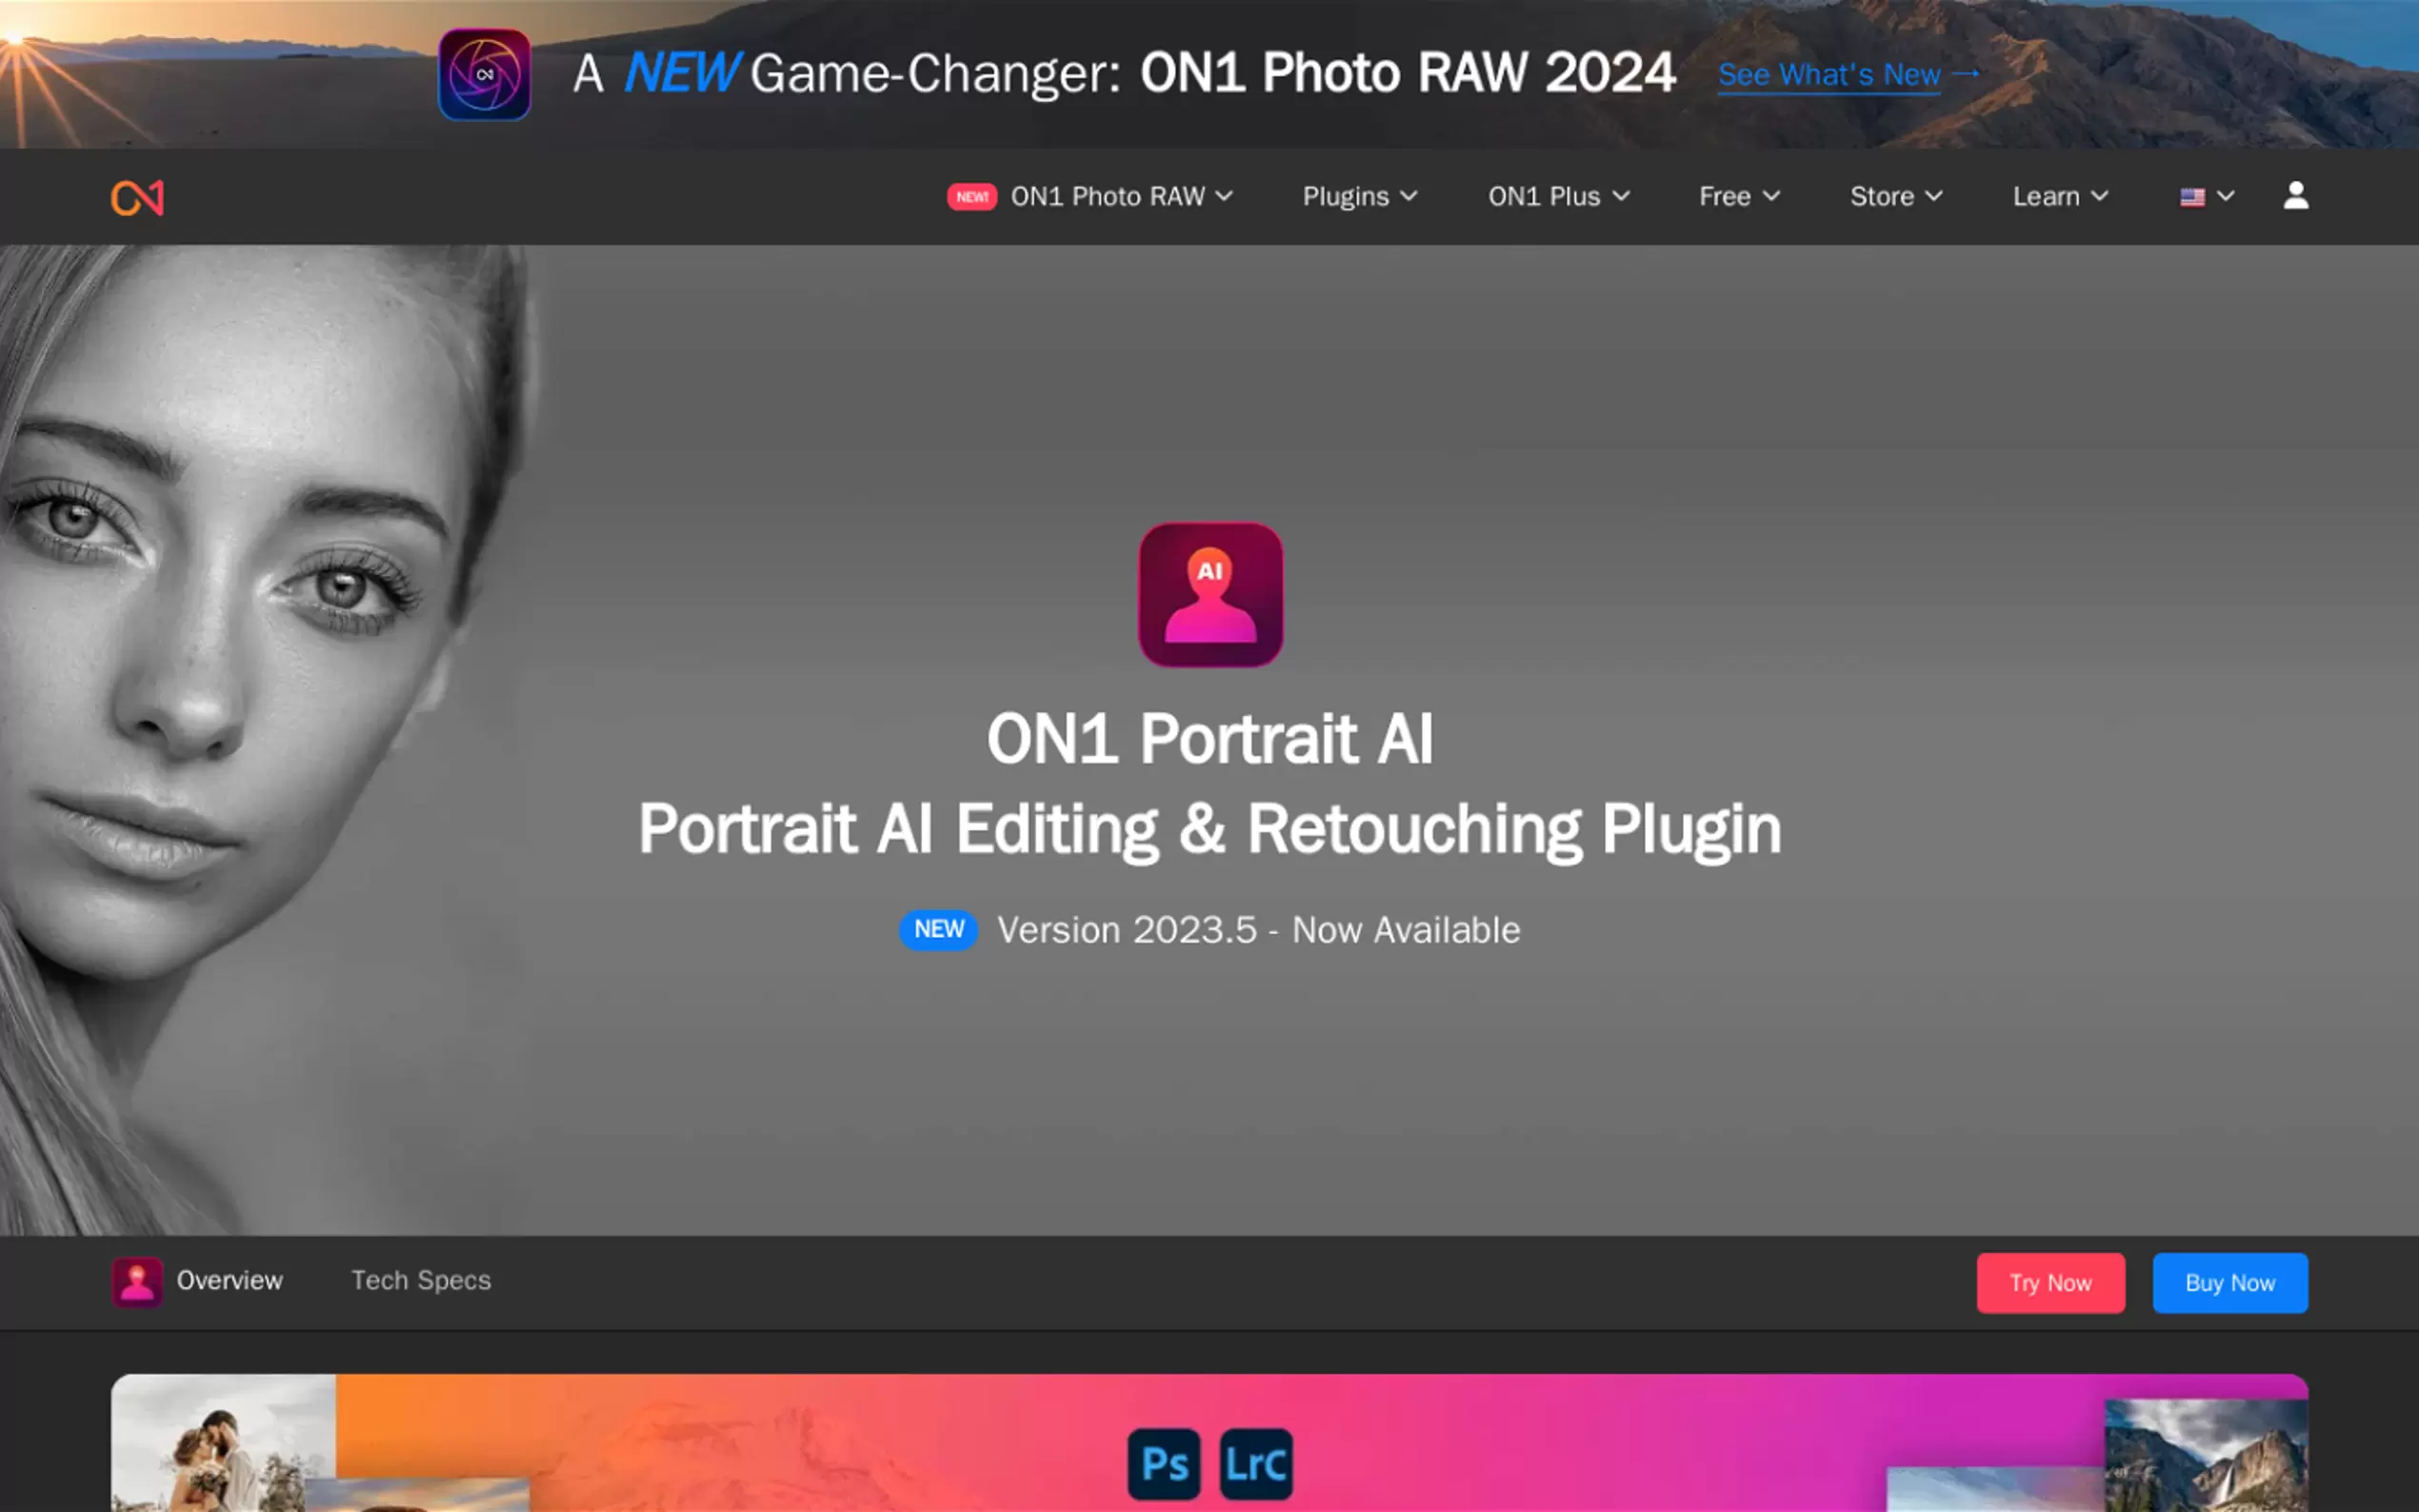Screen dimensions: 2419x1512
Task: Open the user account icon
Action: coord(2296,196)
